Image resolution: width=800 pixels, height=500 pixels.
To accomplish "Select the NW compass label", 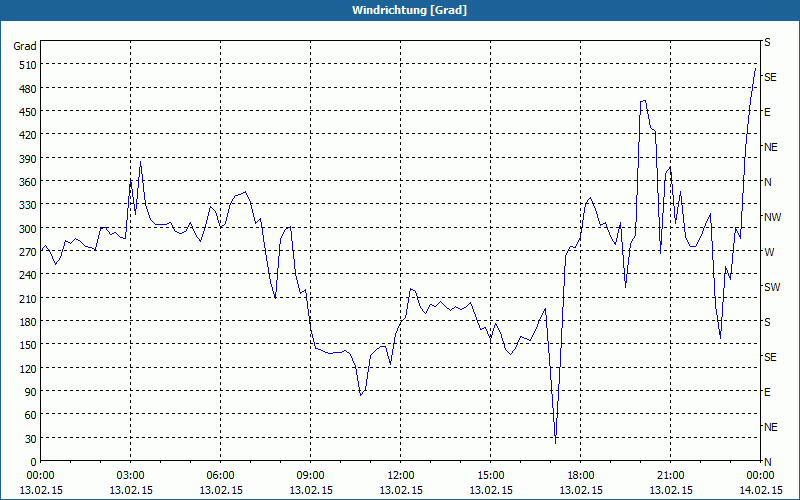I will click(772, 217).
